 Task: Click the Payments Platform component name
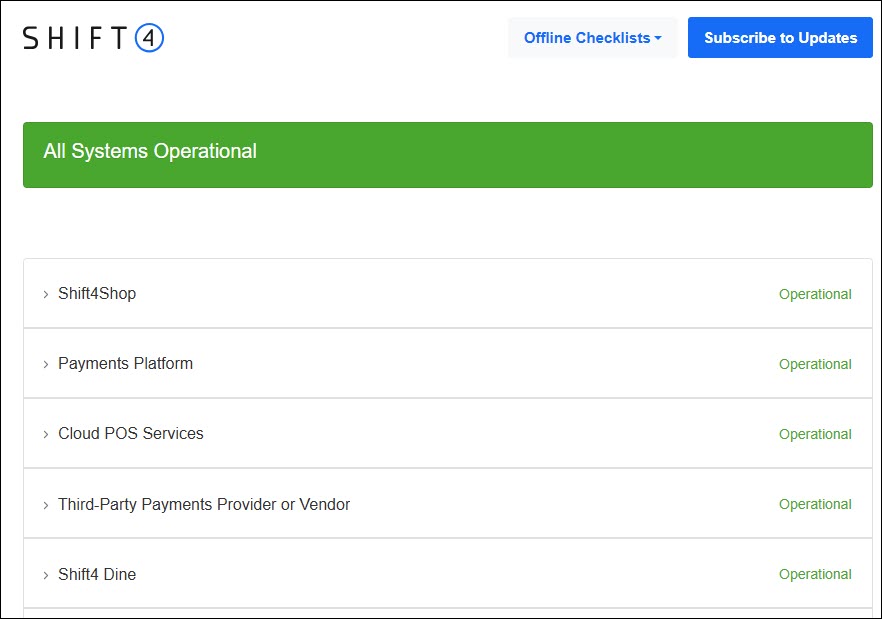tap(125, 364)
